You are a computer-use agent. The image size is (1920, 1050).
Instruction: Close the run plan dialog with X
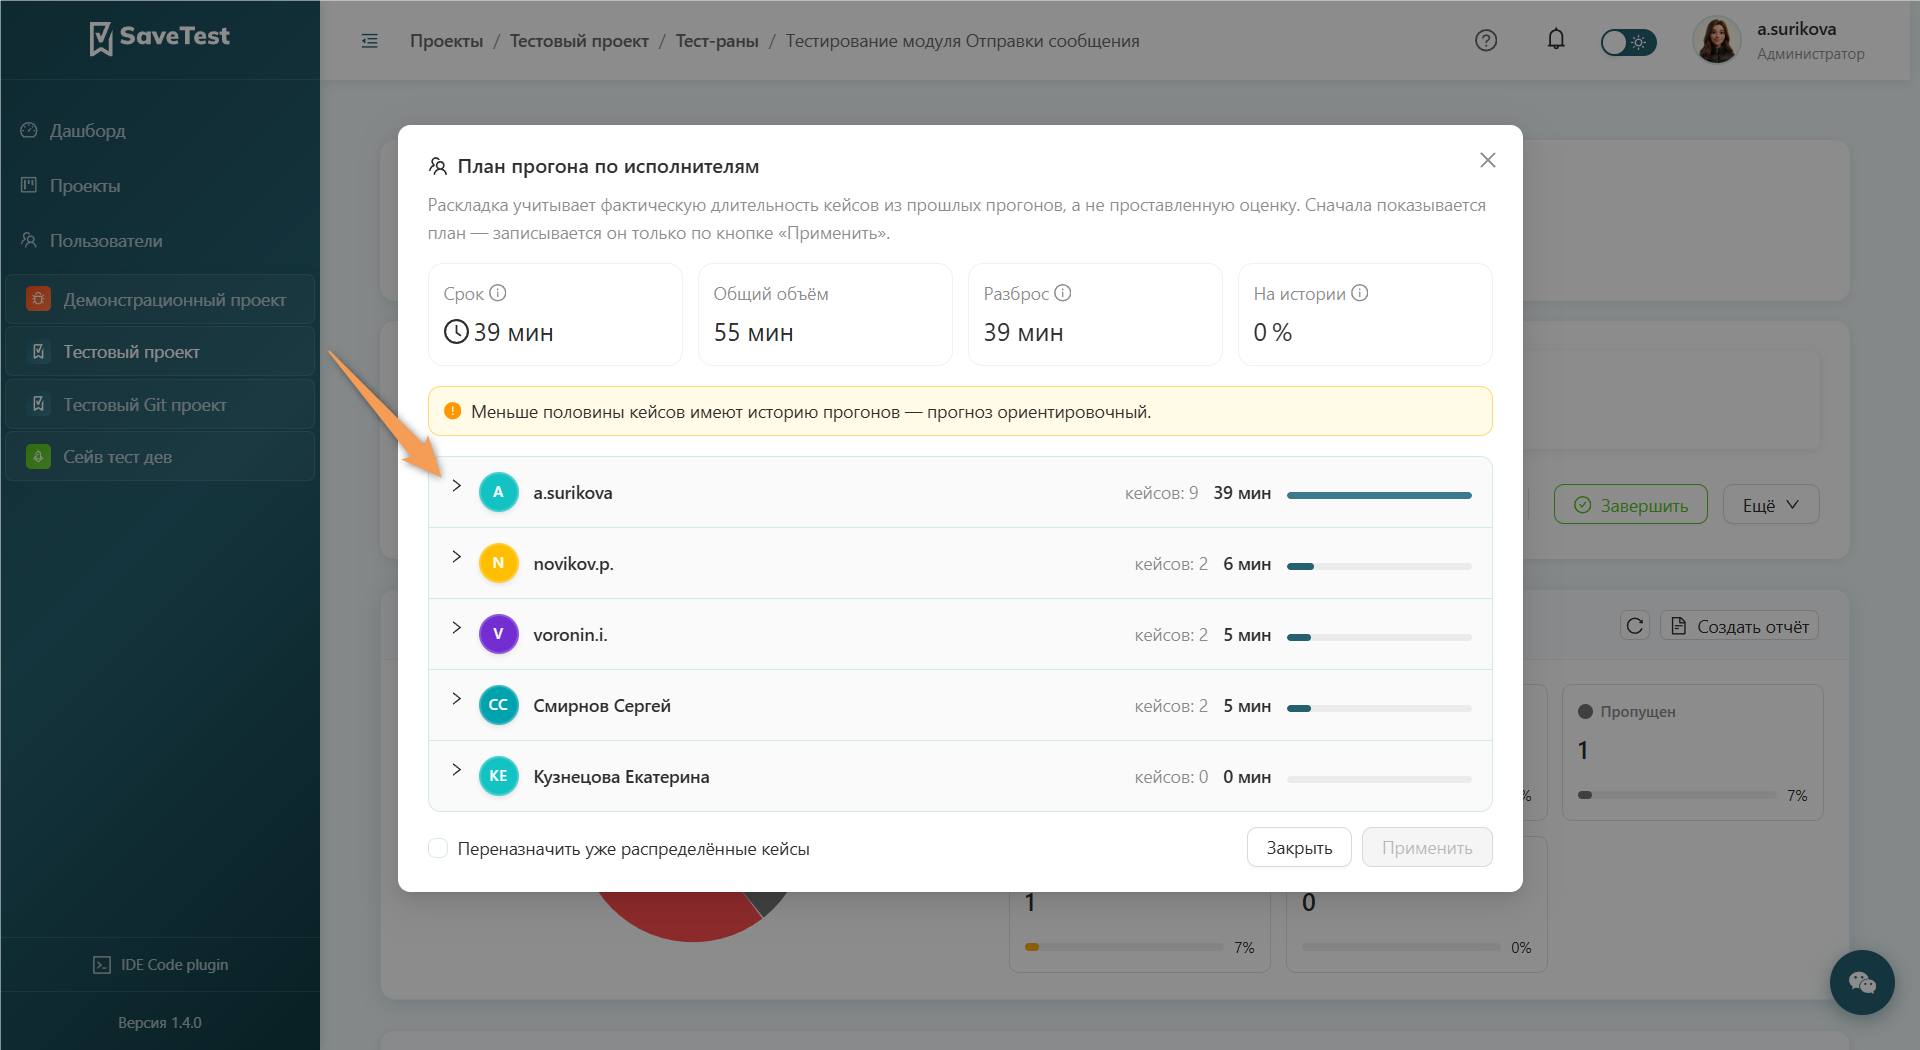tap(1488, 160)
